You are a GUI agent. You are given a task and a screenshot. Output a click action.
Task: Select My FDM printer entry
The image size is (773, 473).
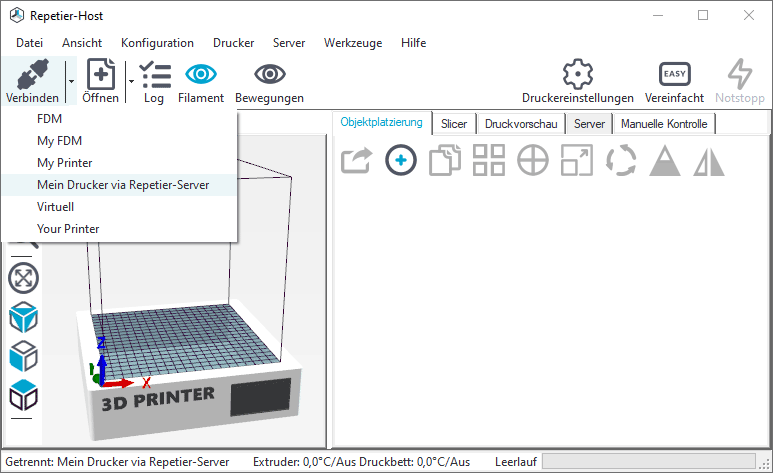click(119, 141)
